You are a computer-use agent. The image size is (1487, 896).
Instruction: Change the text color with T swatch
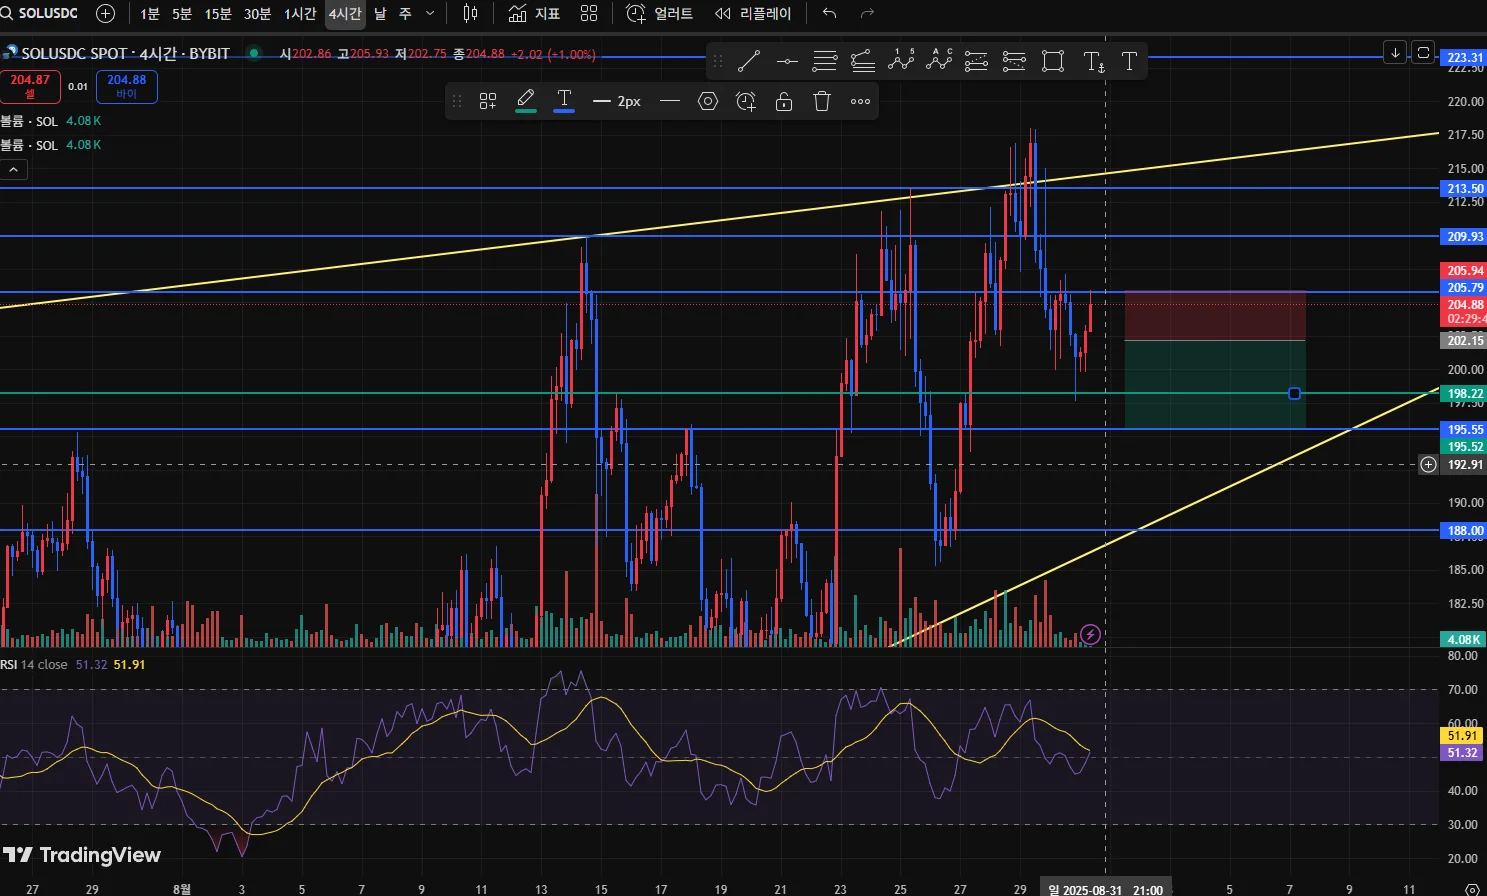(564, 101)
